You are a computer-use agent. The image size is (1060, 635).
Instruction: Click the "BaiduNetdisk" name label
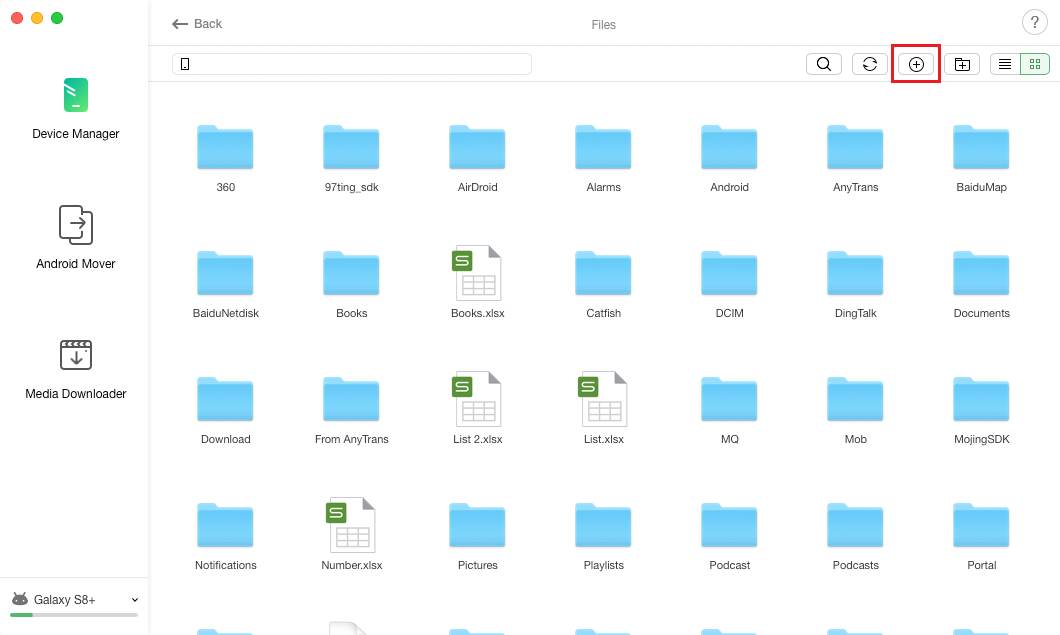225,313
